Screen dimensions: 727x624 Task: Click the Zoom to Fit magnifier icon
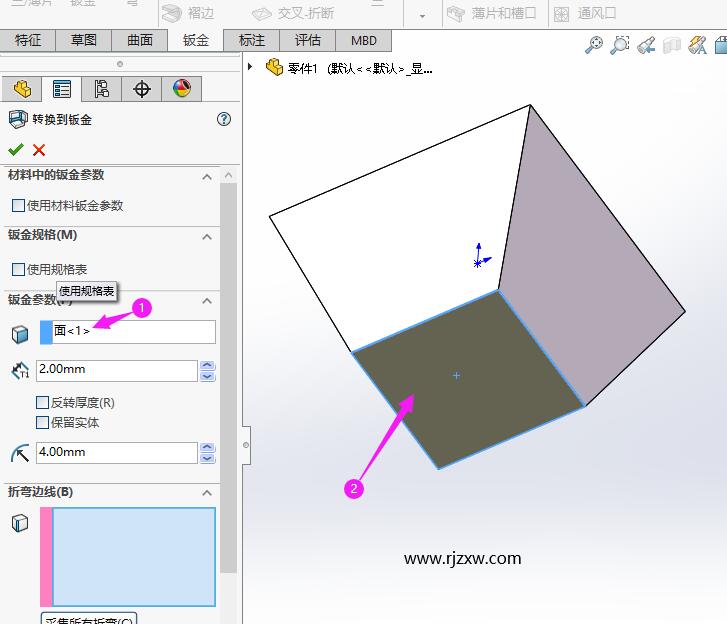pyautogui.click(x=593, y=45)
